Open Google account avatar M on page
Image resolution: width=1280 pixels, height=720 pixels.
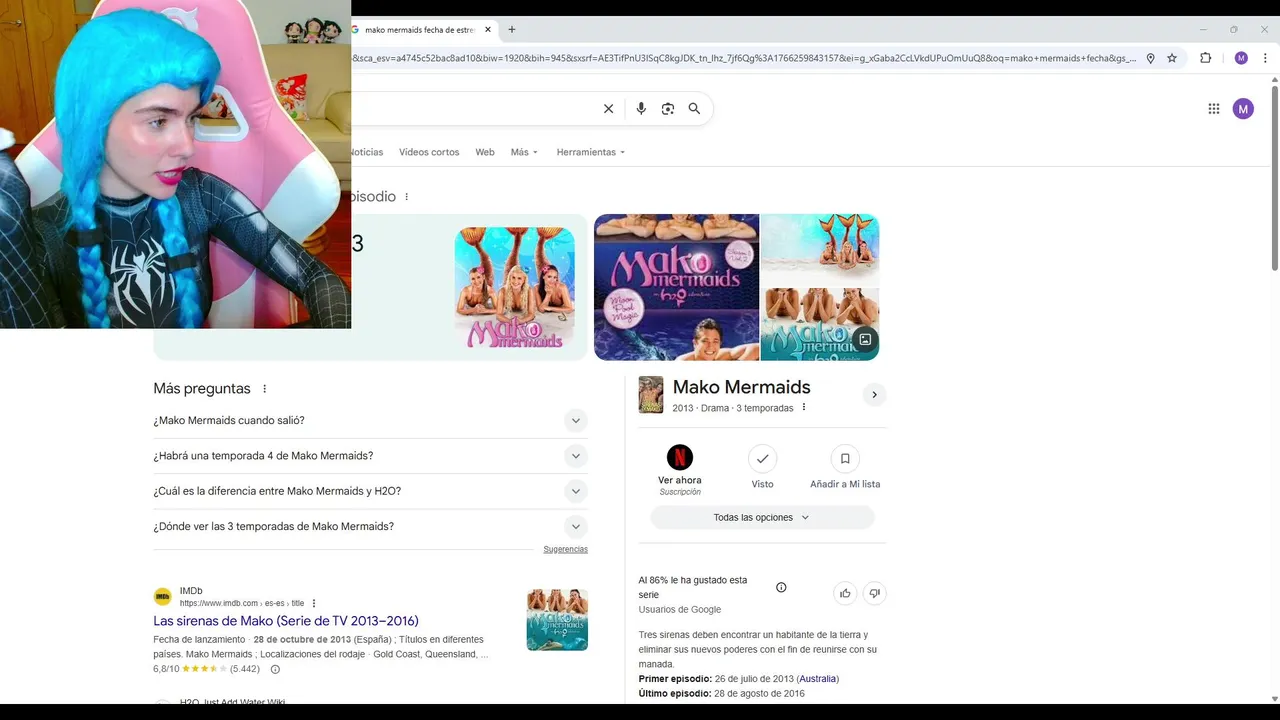point(1243,109)
